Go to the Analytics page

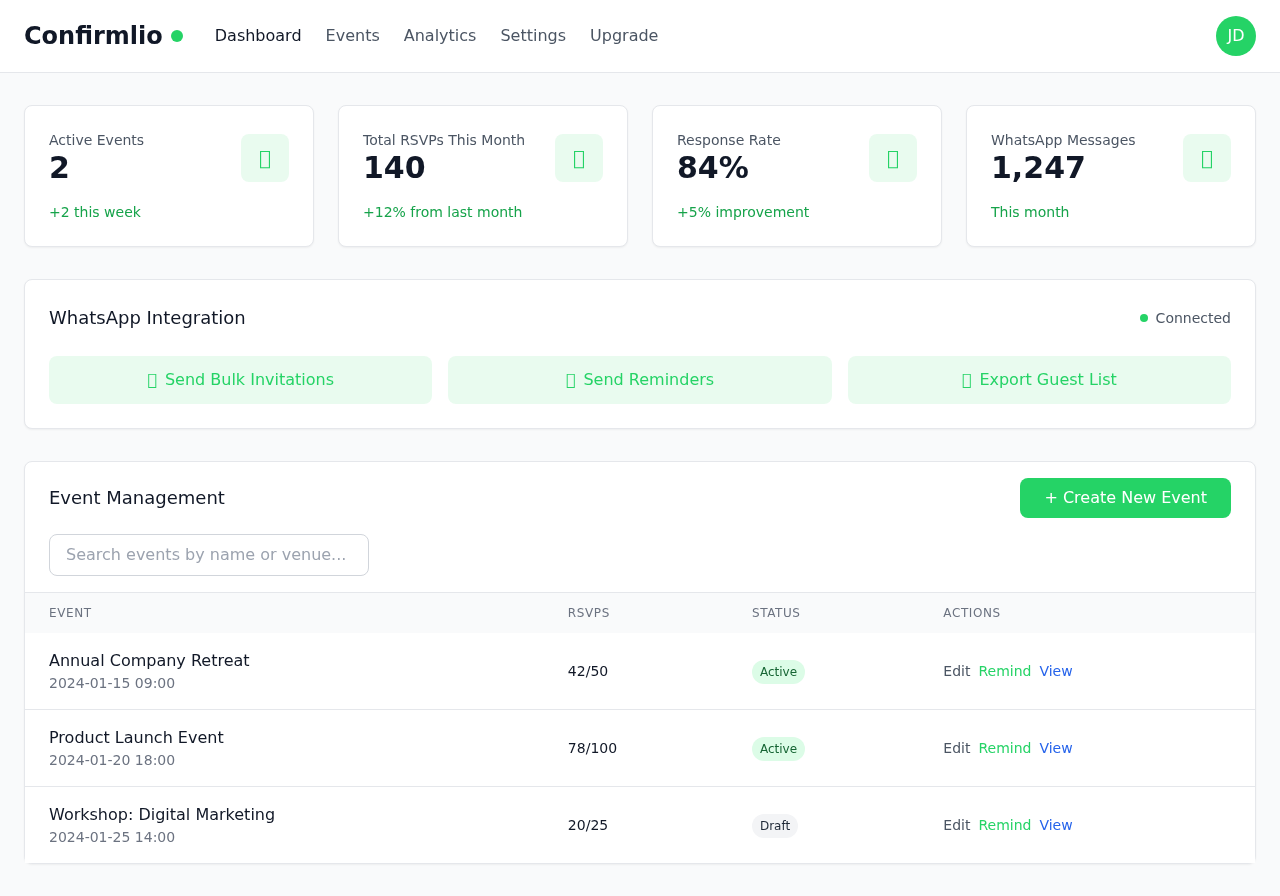pyautogui.click(x=440, y=36)
